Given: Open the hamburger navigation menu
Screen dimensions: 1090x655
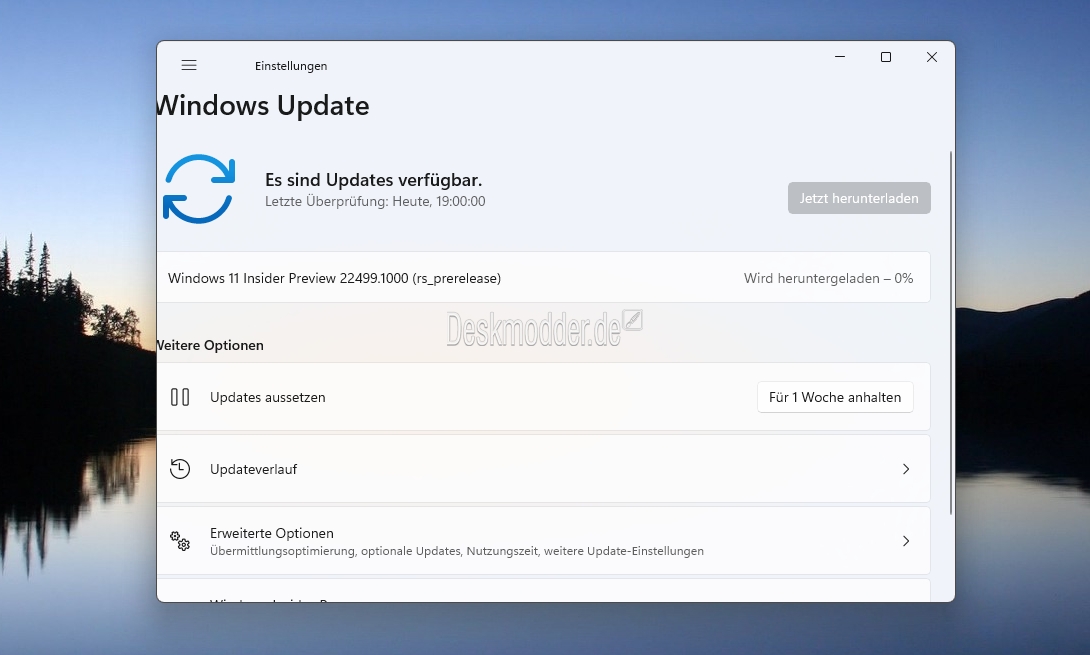Looking at the screenshot, I should [x=189, y=65].
